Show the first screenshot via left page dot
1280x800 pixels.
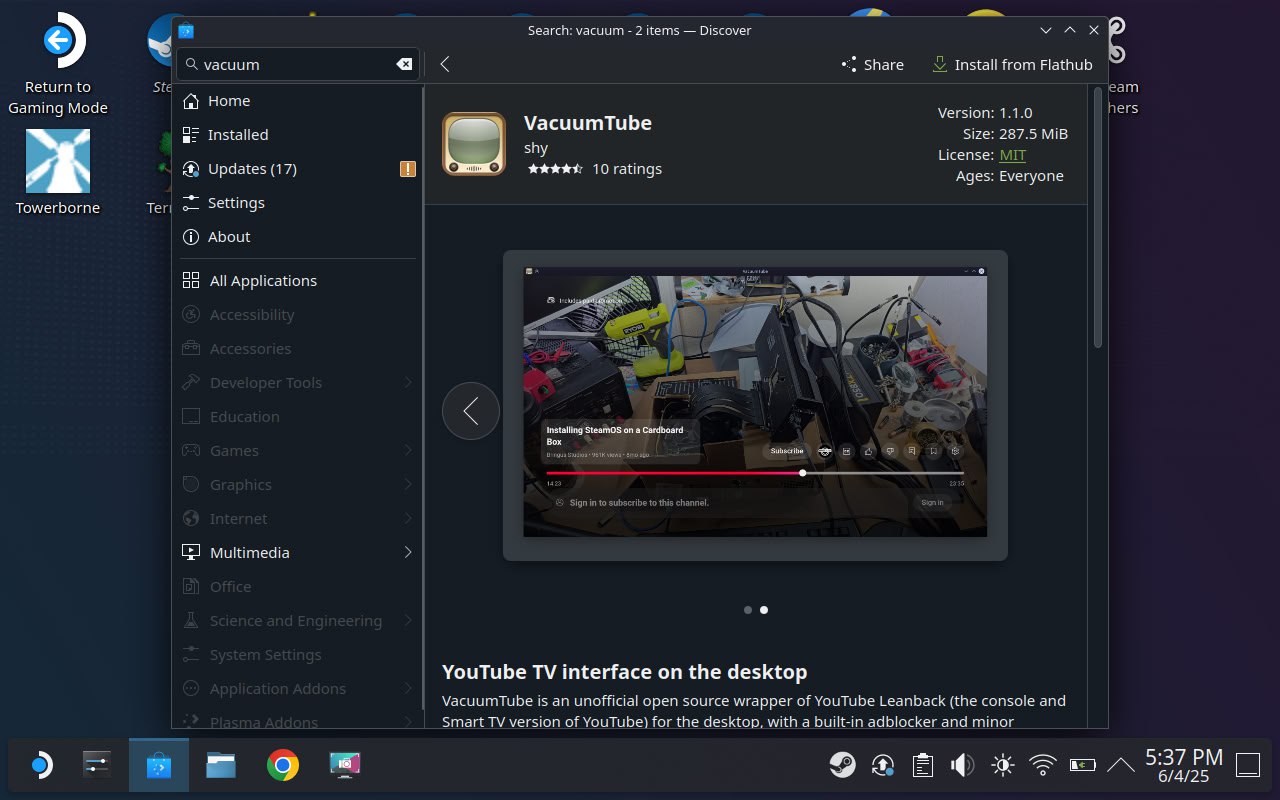pyautogui.click(x=748, y=609)
